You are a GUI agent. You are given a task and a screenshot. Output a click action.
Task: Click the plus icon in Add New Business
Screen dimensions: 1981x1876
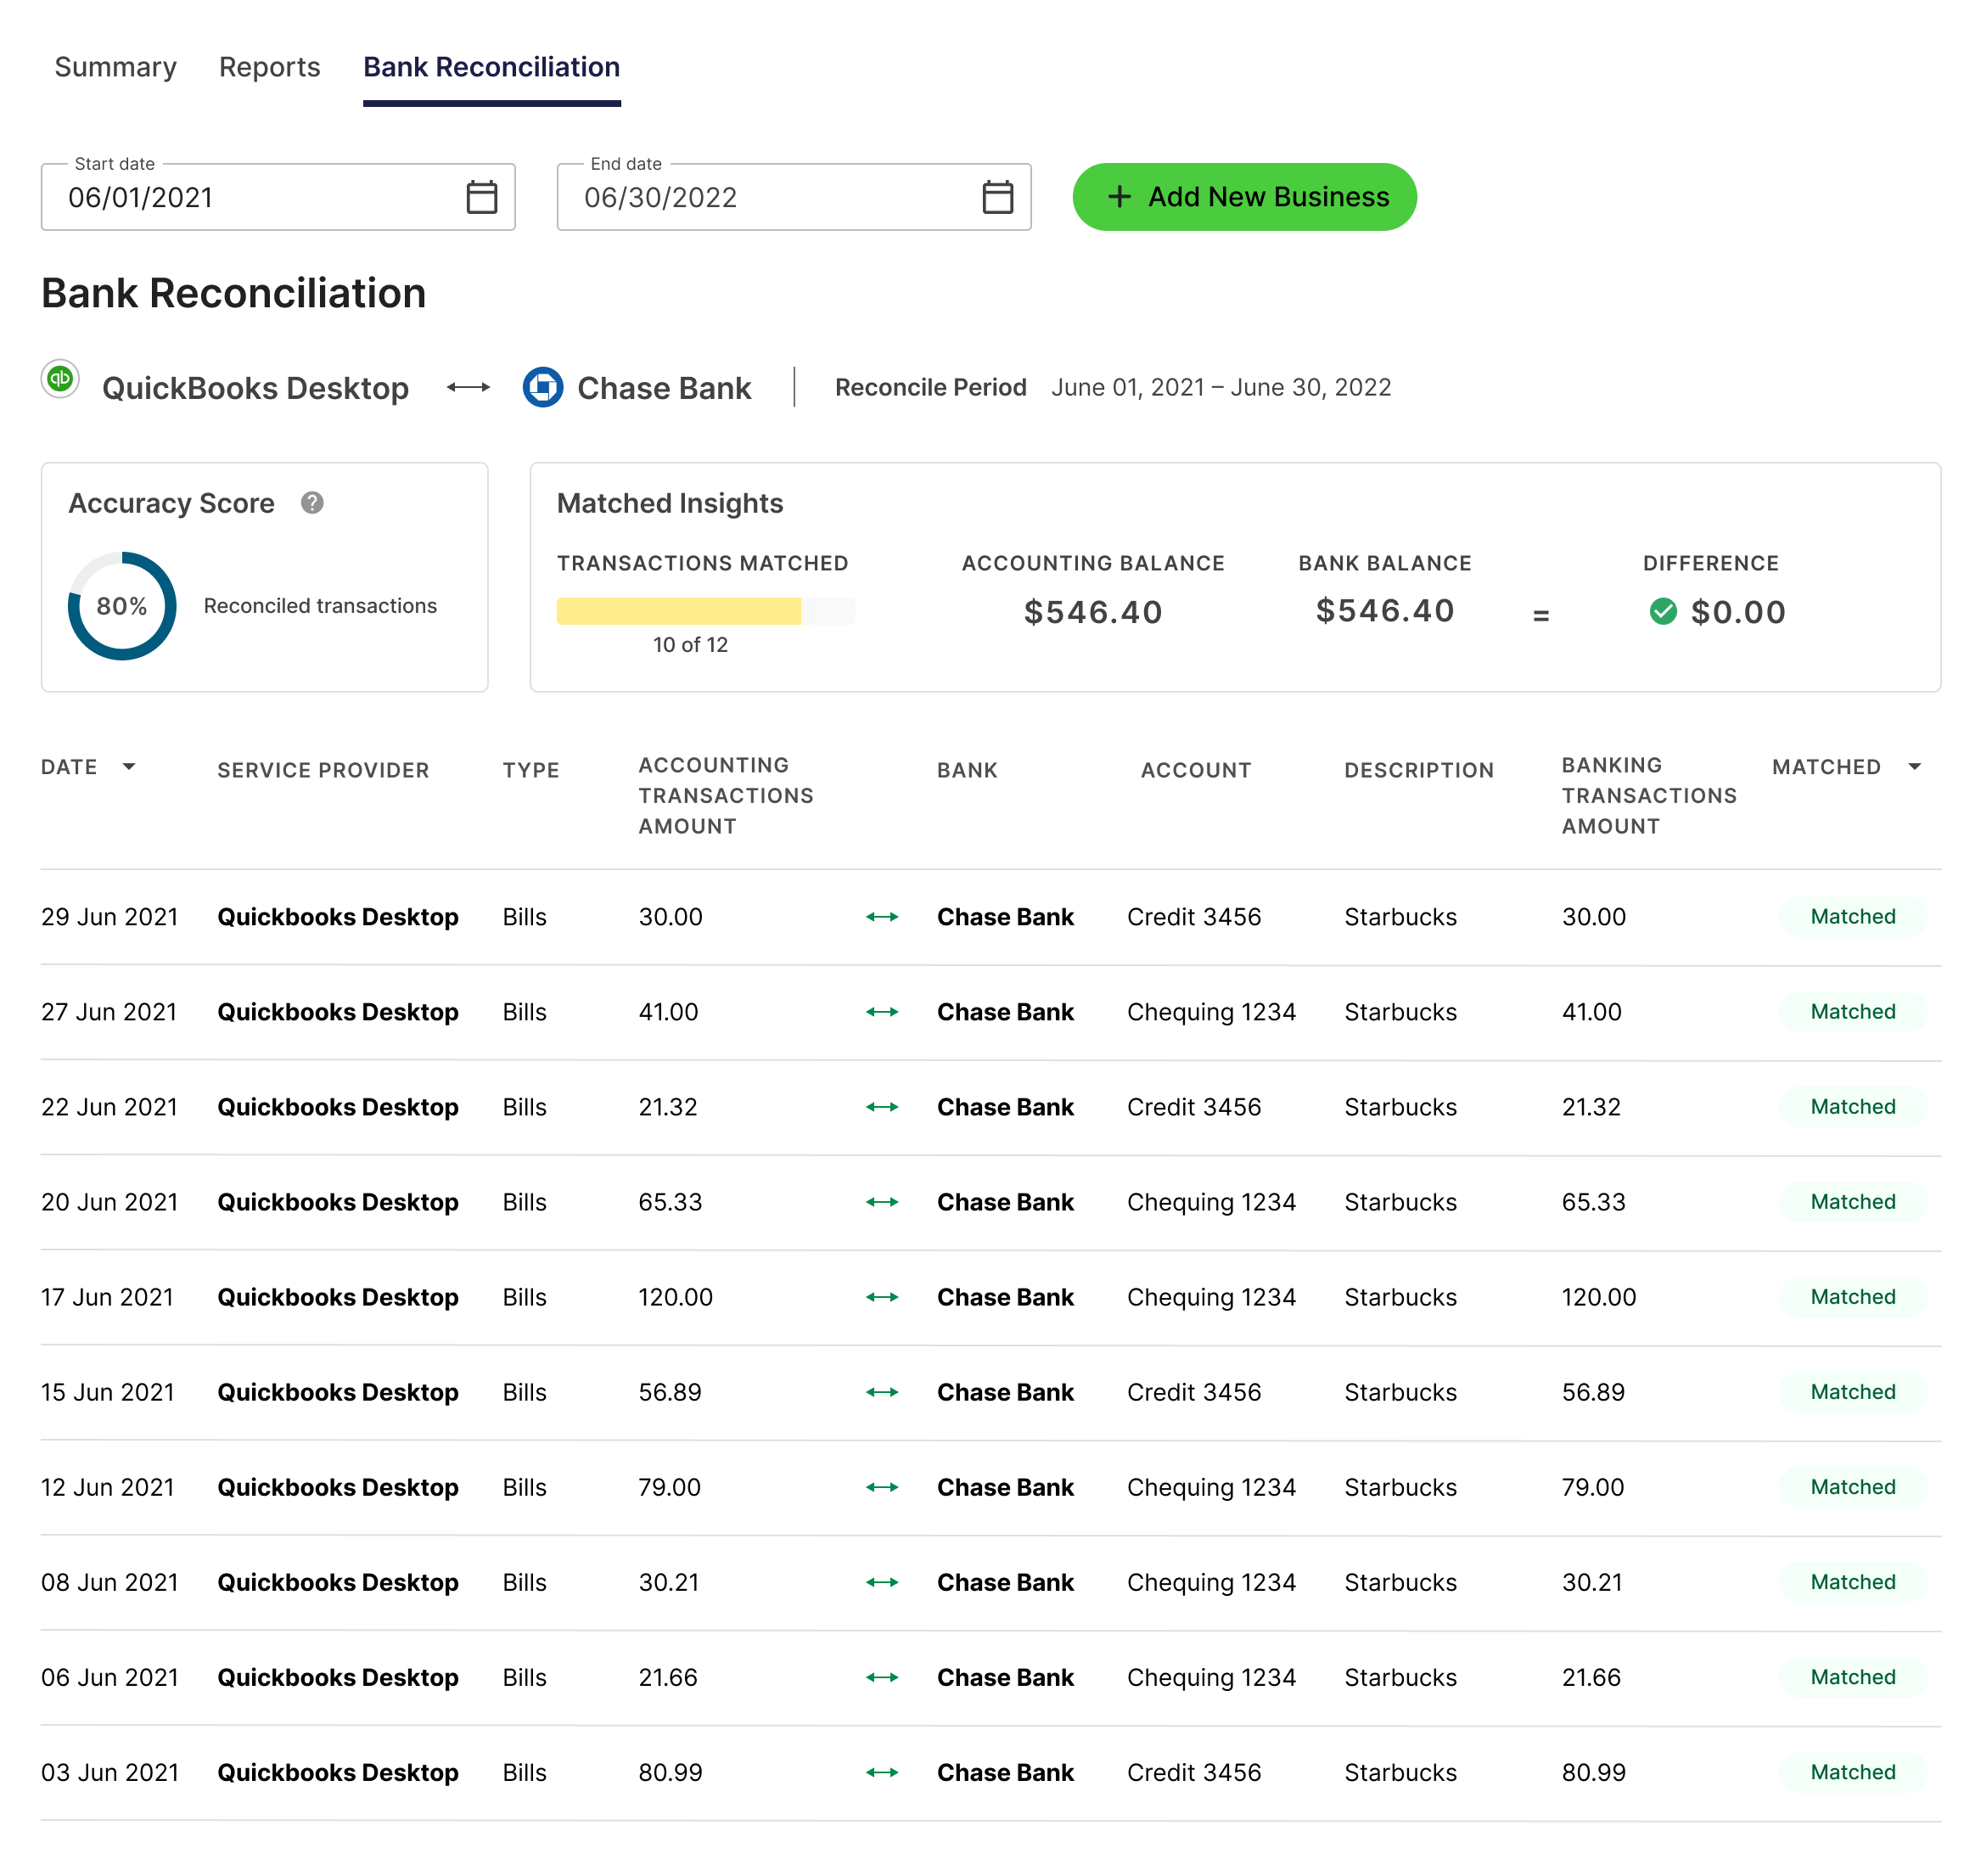point(1119,197)
